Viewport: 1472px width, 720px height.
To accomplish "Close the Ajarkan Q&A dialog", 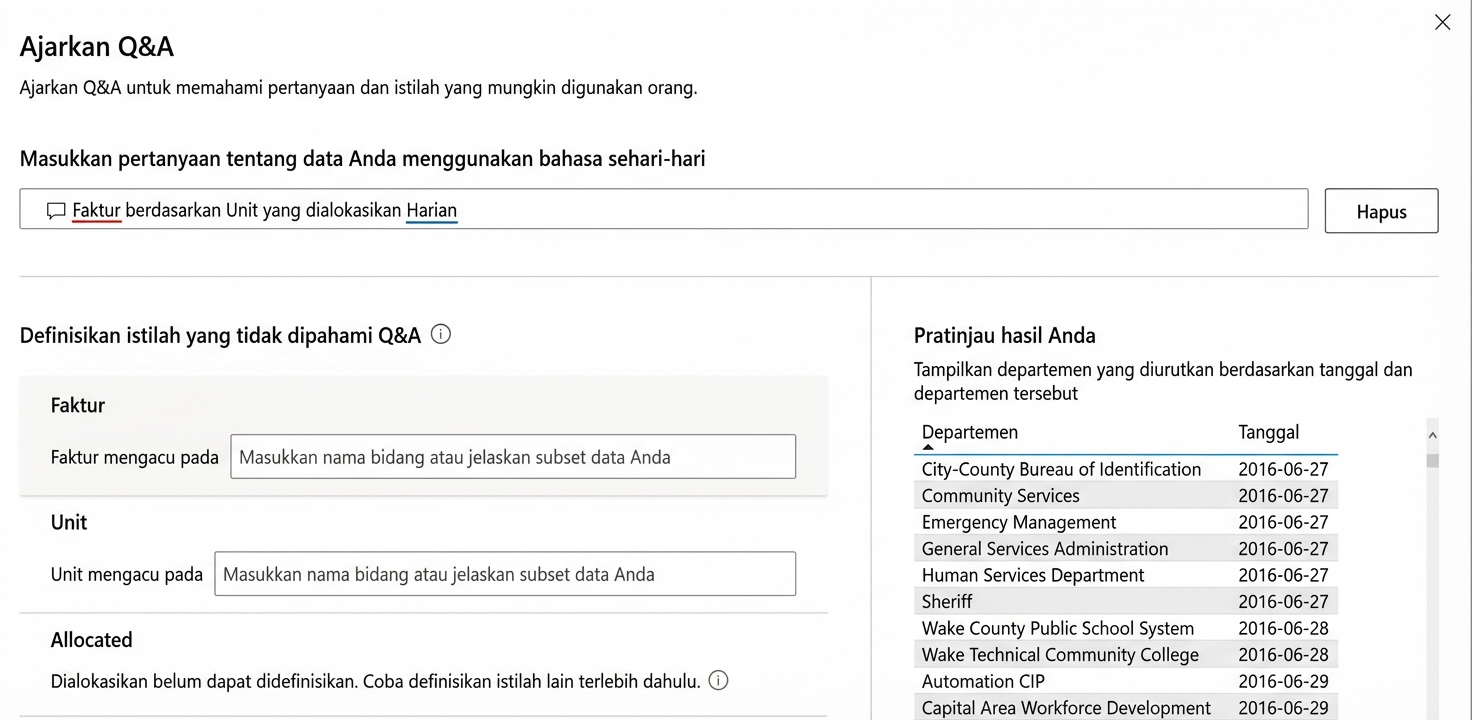I will tap(1442, 21).
